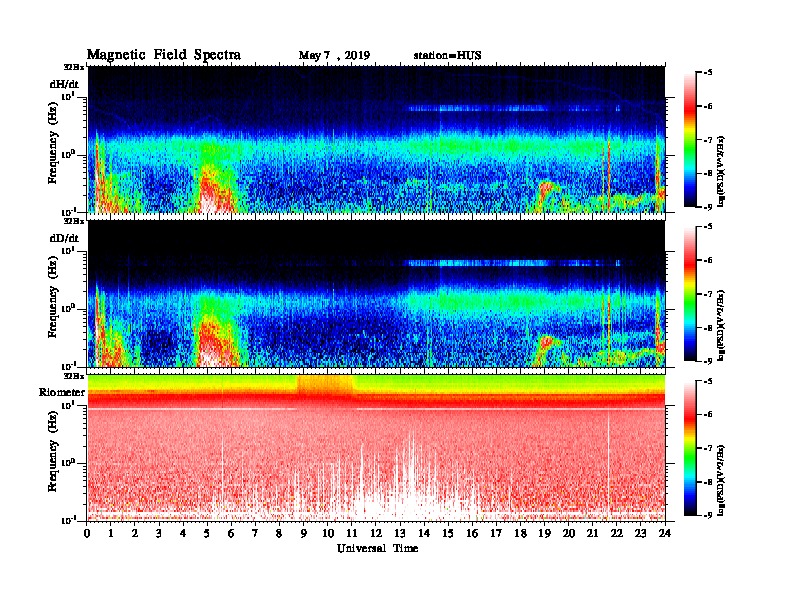Click the "-9" tick on the Riometer colorbar

pos(708,515)
